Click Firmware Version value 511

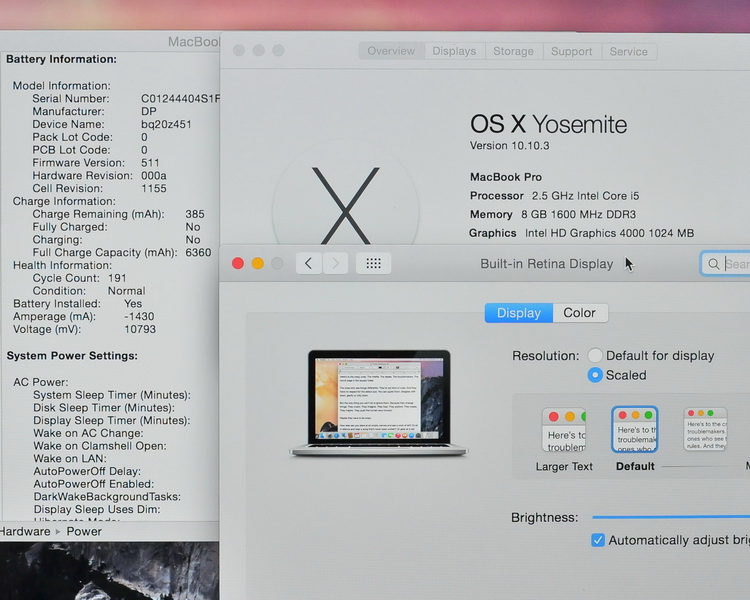(x=150, y=163)
